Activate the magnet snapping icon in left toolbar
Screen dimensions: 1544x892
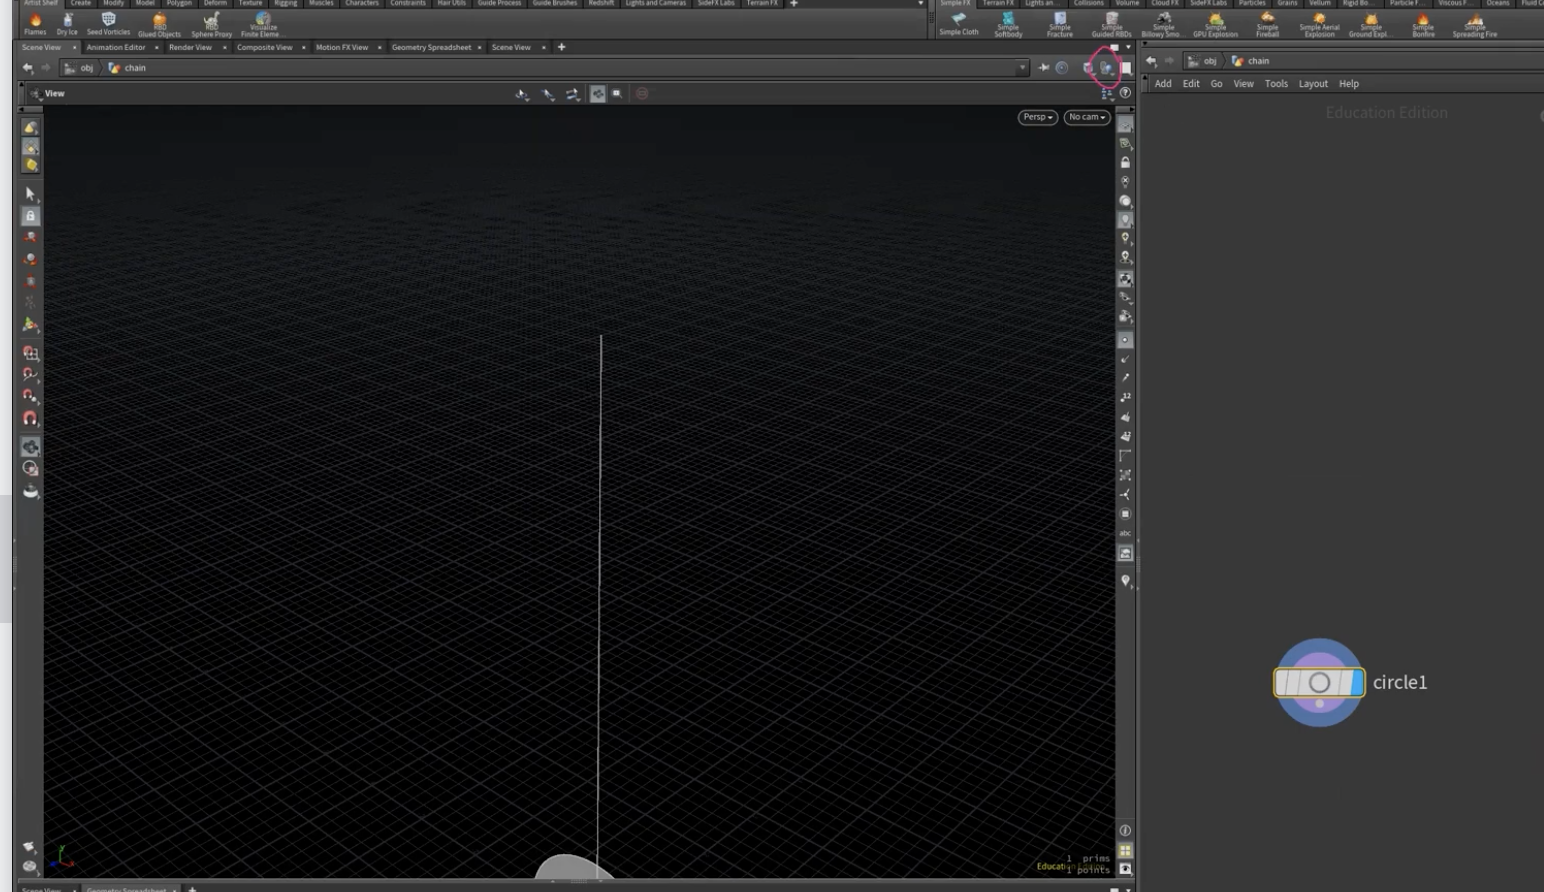click(30, 418)
